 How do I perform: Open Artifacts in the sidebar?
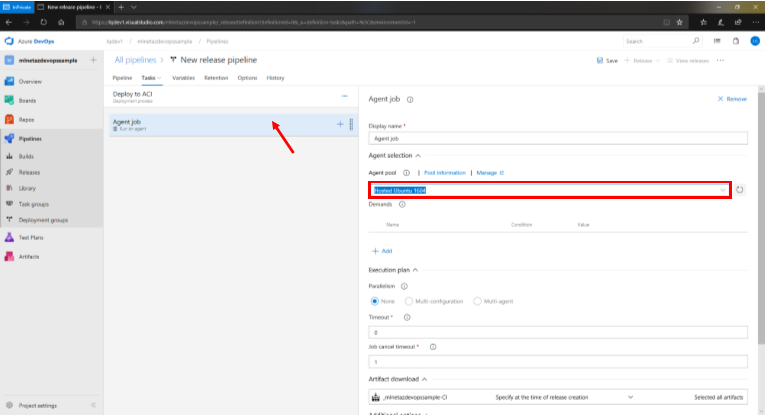(28, 256)
